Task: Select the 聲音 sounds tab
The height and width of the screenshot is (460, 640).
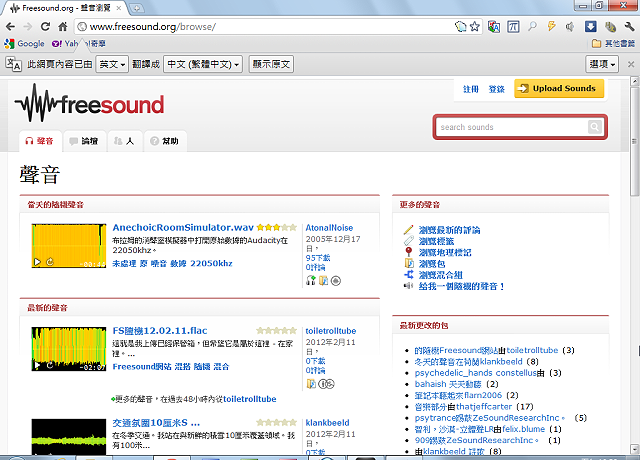Action: click(40, 141)
